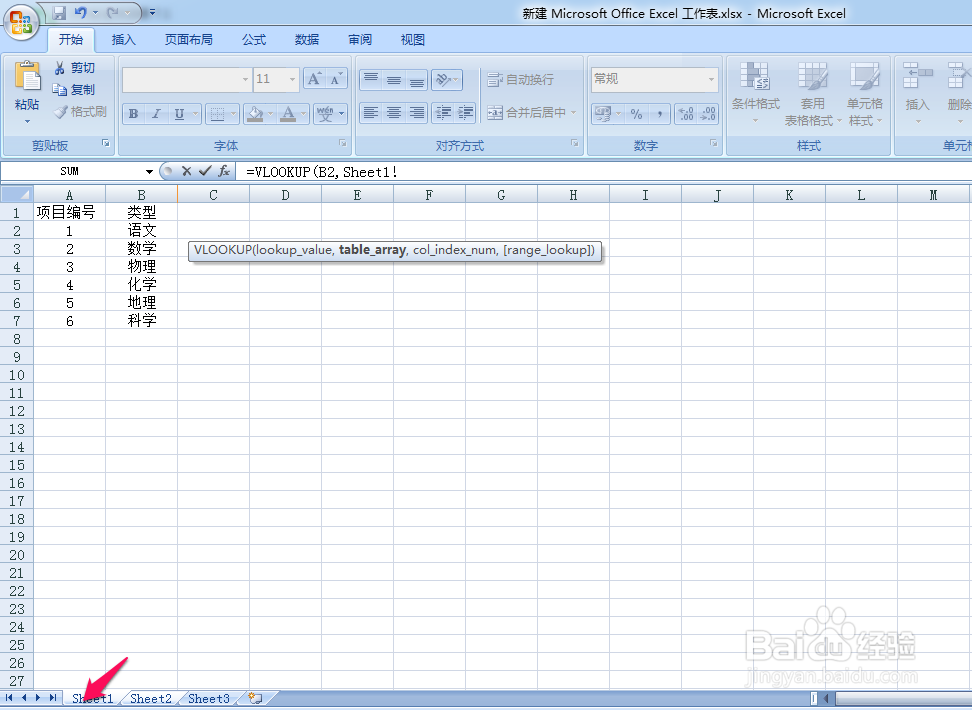Open the wén phonetic guide tool
Image resolution: width=972 pixels, height=710 pixels.
click(325, 113)
